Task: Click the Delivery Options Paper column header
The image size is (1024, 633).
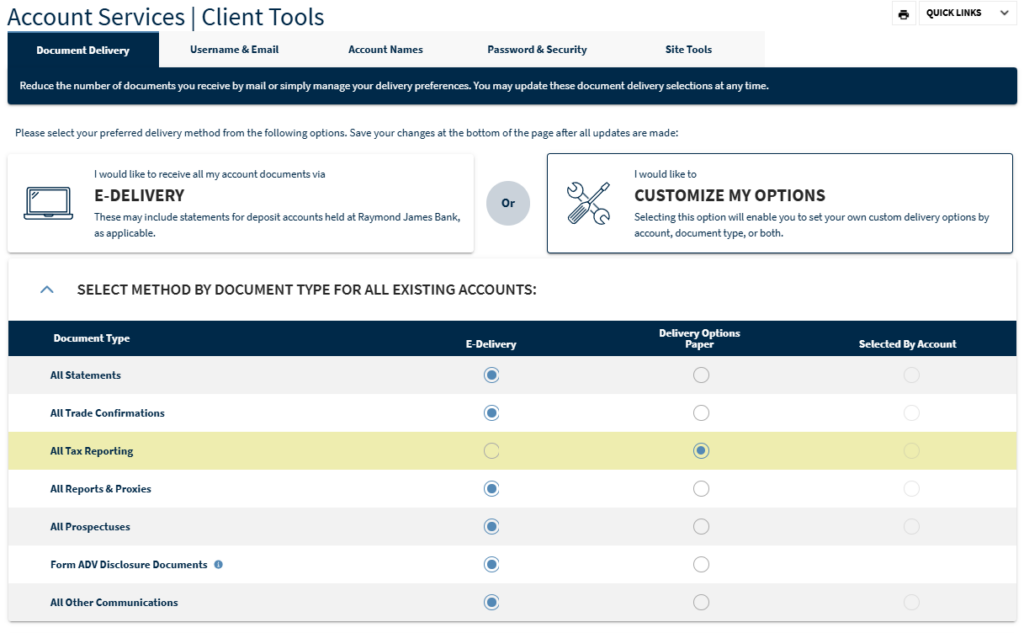Action: [699, 338]
